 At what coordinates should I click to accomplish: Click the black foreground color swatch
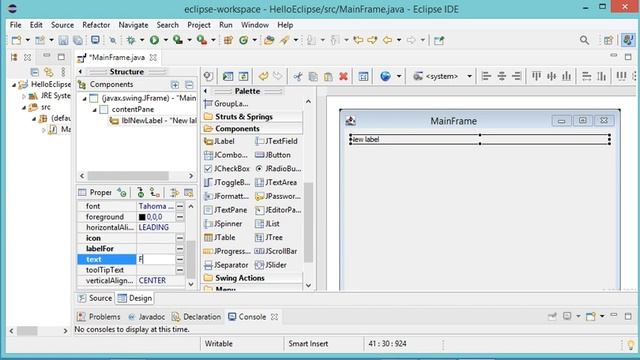point(142,217)
